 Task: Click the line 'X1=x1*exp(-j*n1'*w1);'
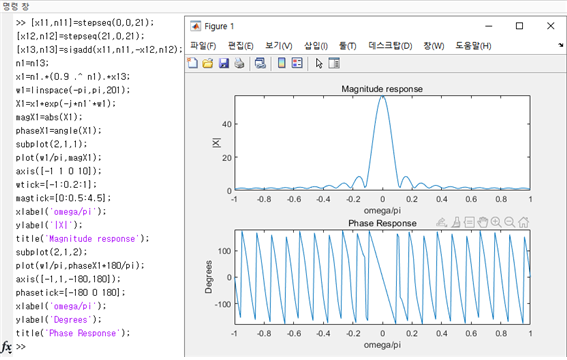[66, 104]
